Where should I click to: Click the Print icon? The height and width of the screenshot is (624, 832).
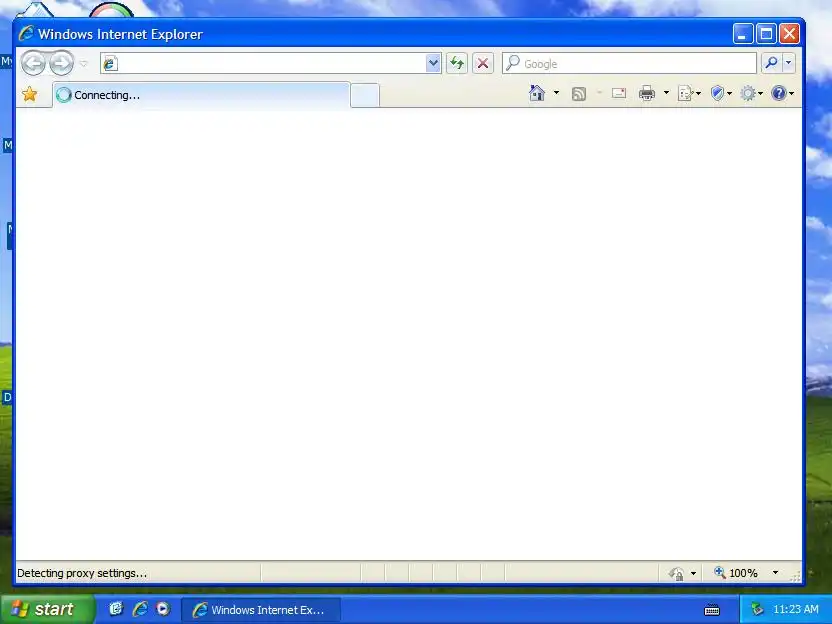(646, 93)
